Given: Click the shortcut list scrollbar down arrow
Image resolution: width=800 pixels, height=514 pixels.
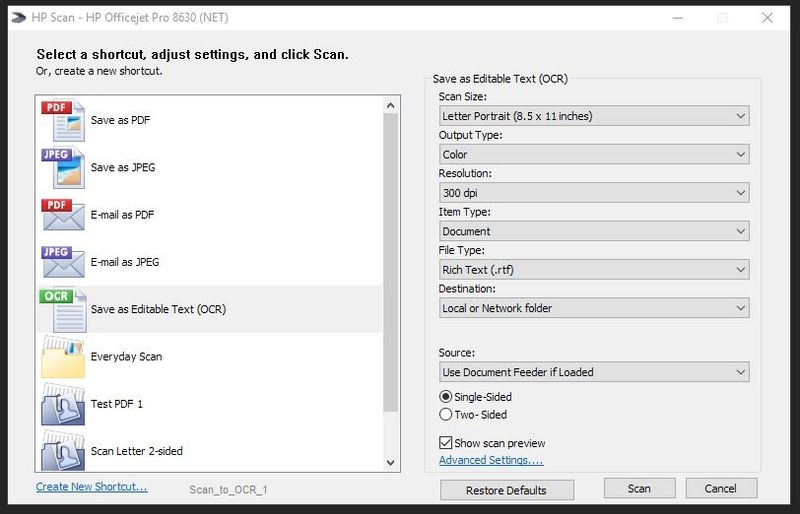Looking at the screenshot, I should pos(391,462).
